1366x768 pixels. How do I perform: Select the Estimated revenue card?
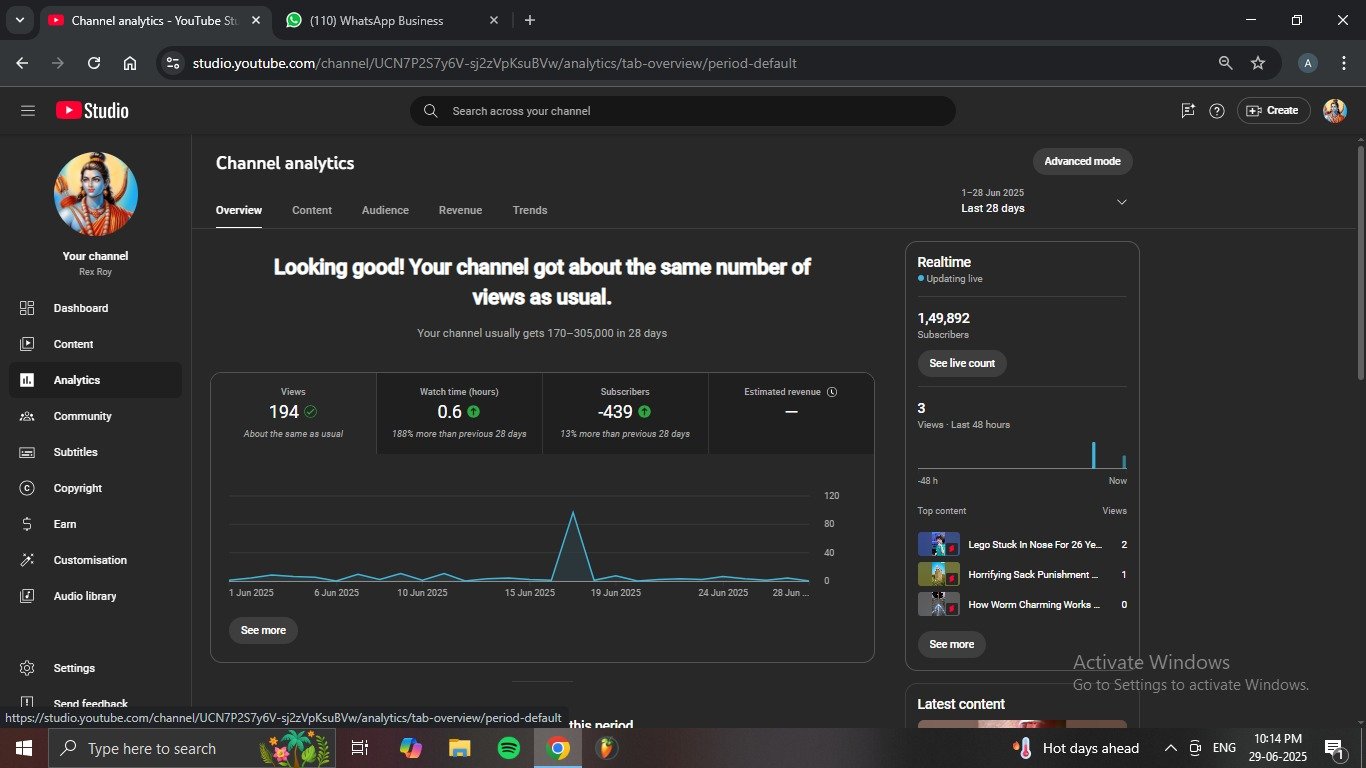(x=791, y=413)
